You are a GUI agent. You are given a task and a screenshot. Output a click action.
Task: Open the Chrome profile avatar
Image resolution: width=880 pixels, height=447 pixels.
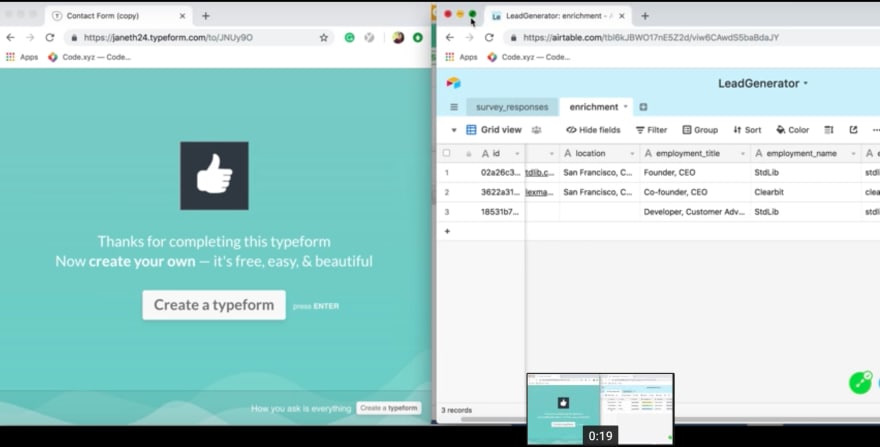click(398, 38)
